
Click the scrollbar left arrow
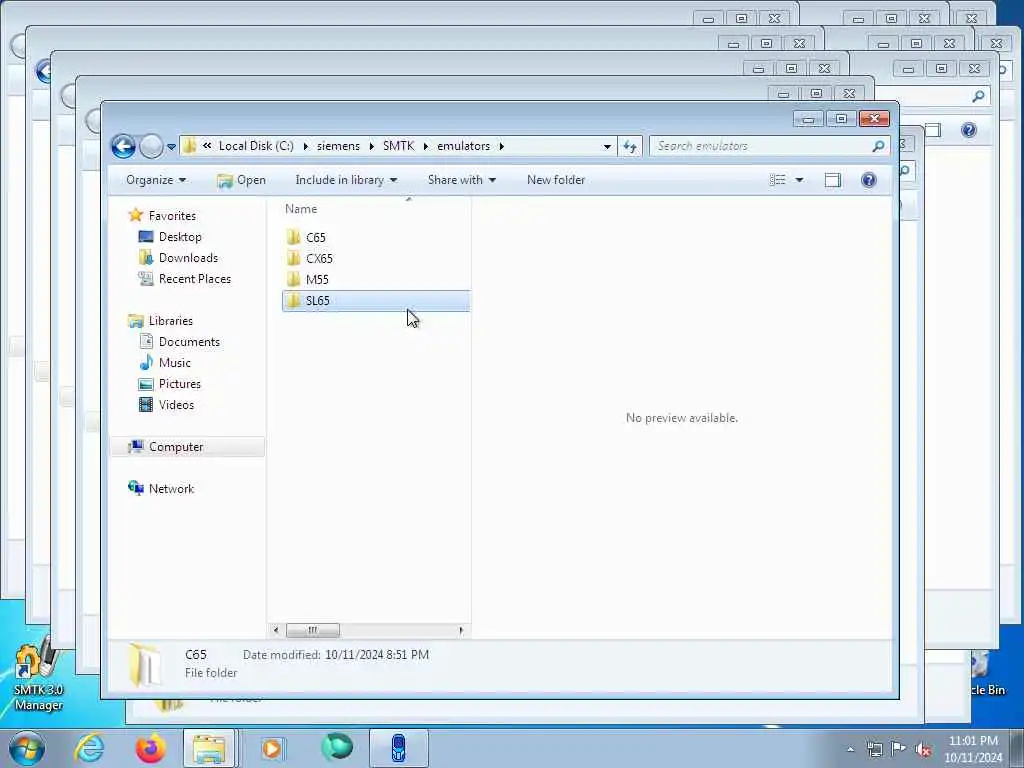pos(276,630)
